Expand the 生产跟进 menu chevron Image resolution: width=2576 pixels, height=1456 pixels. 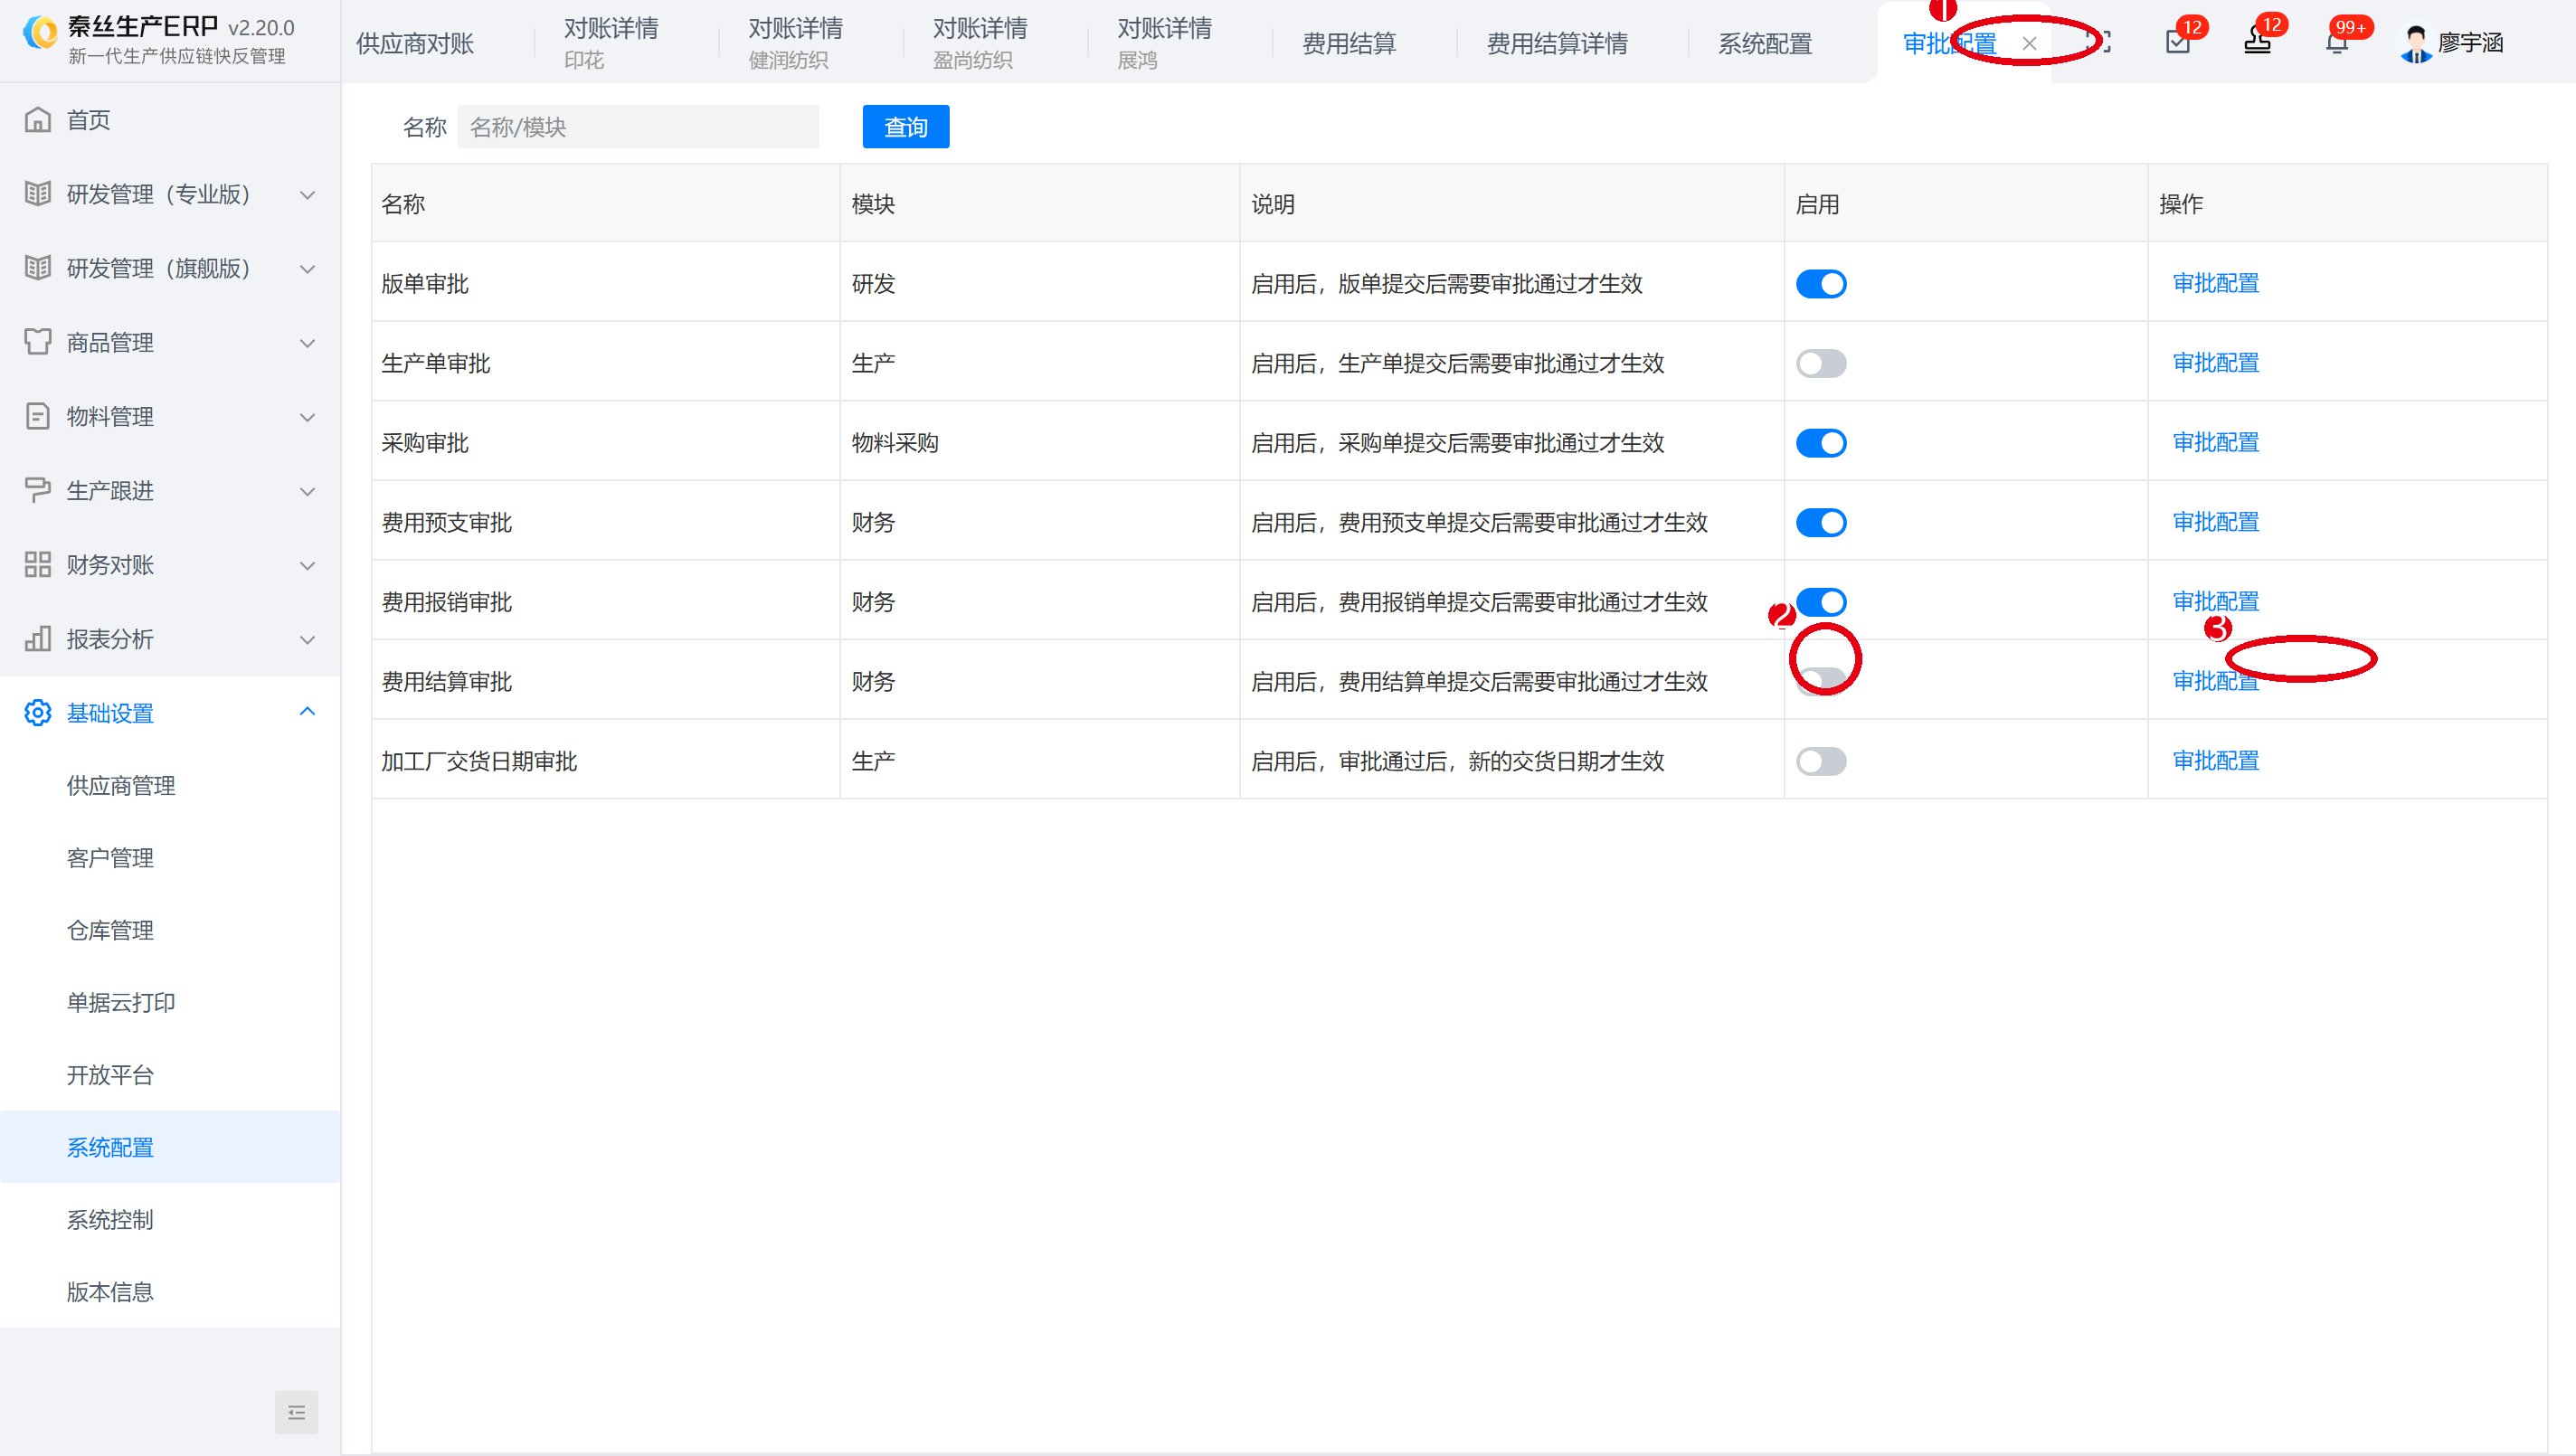click(308, 491)
